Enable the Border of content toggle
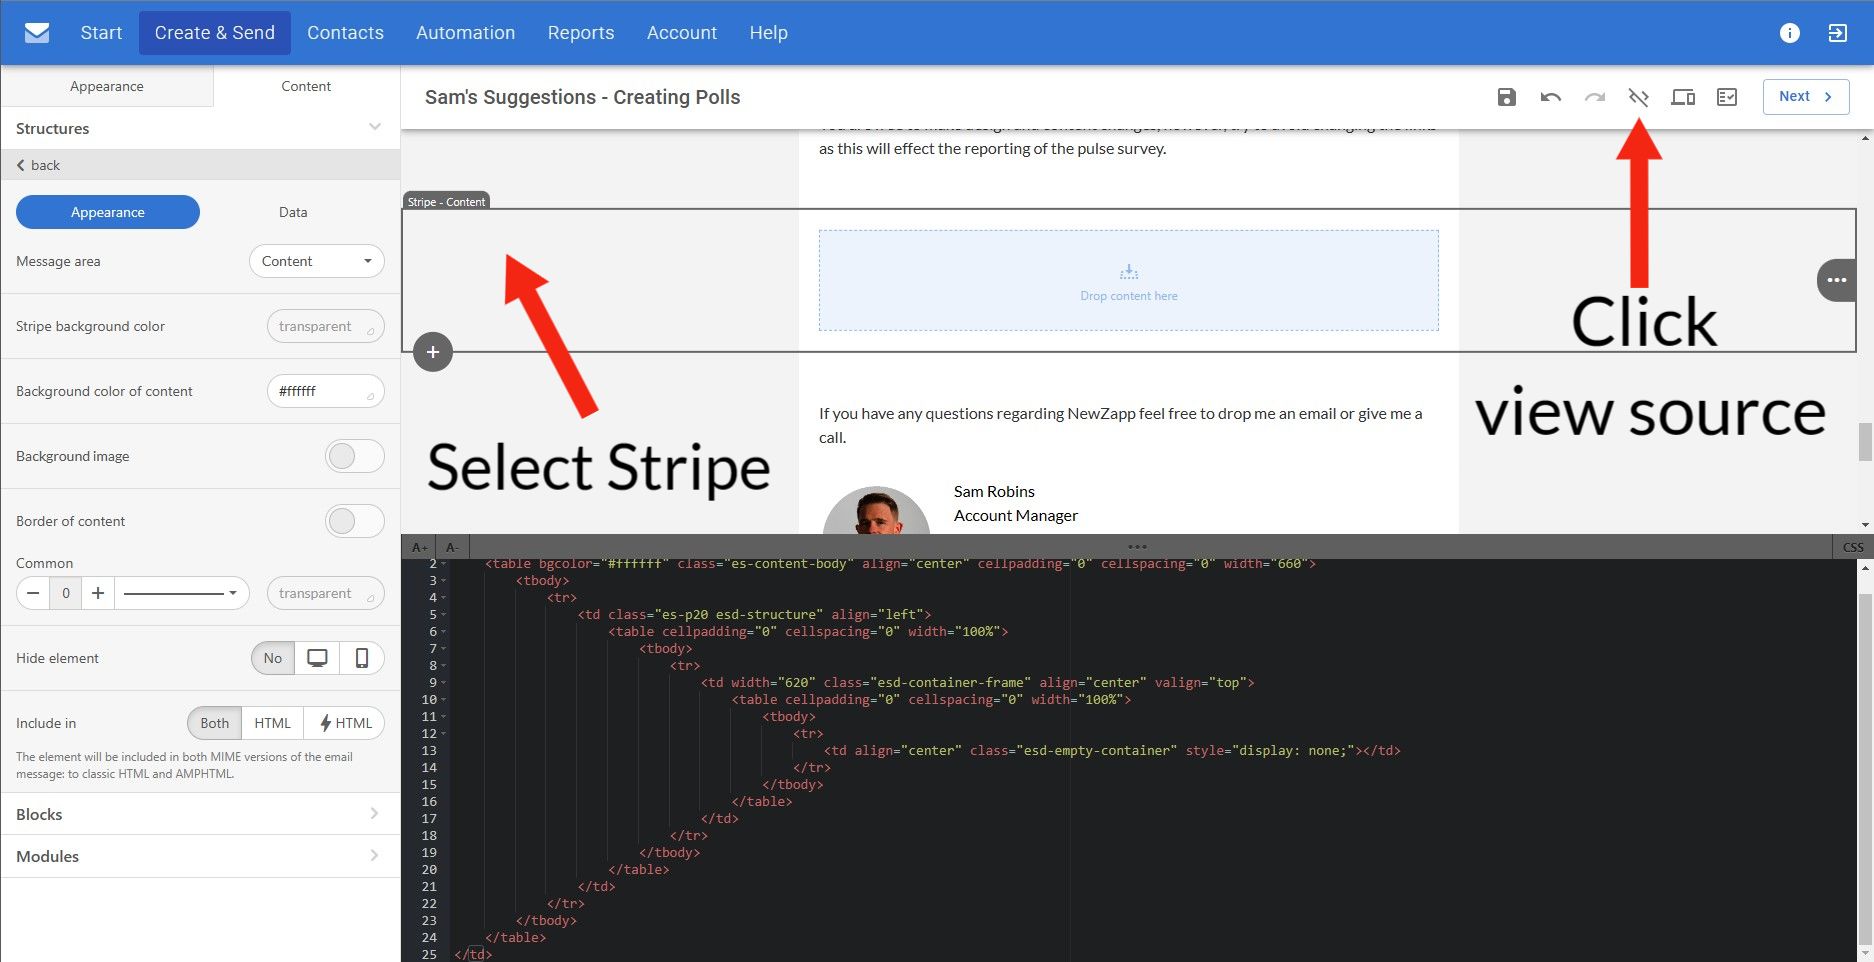 point(354,521)
